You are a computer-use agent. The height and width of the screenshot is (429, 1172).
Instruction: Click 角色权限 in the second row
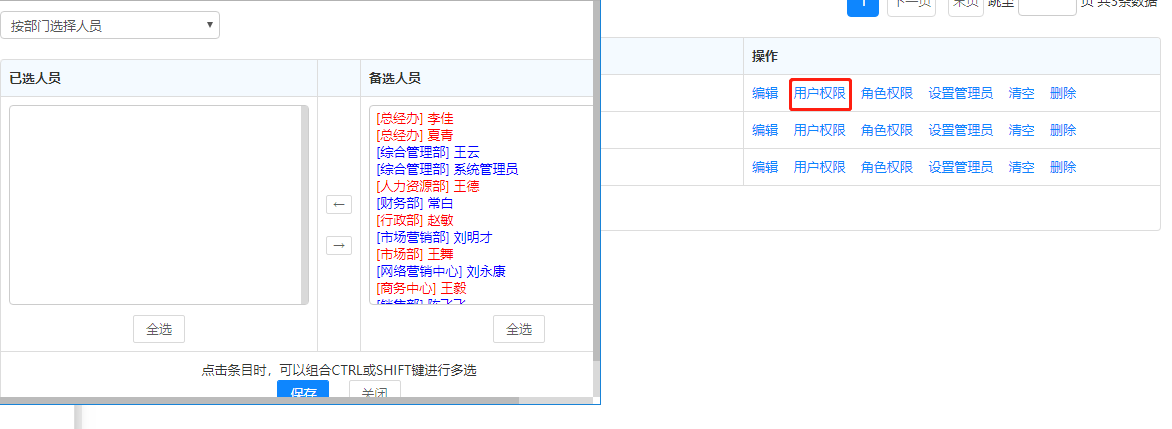coord(887,130)
